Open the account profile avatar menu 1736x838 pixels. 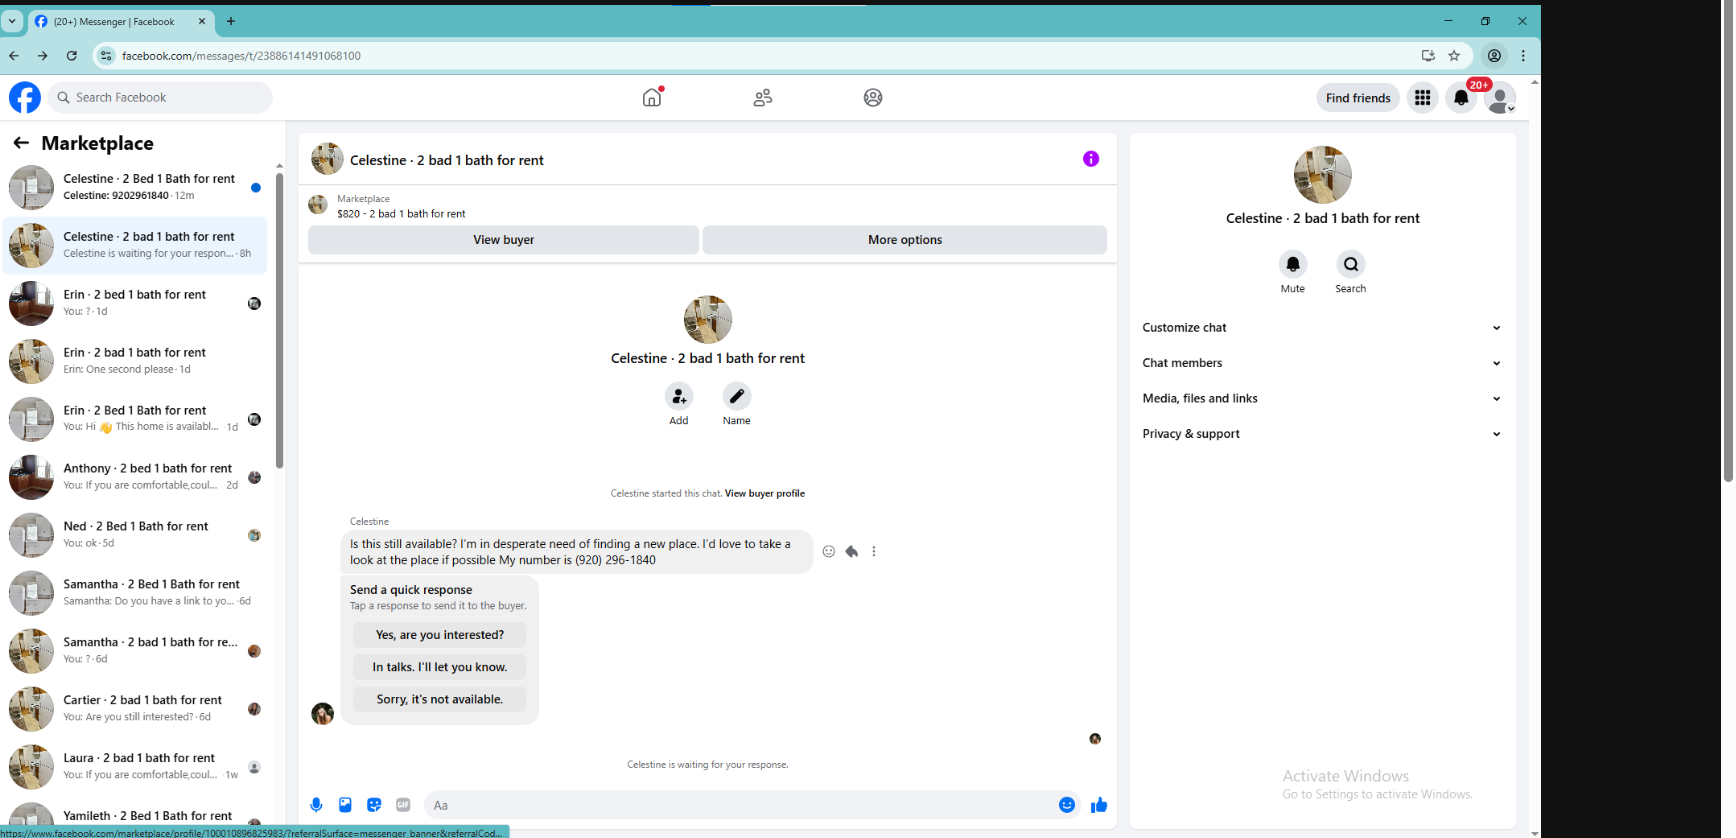point(1500,97)
